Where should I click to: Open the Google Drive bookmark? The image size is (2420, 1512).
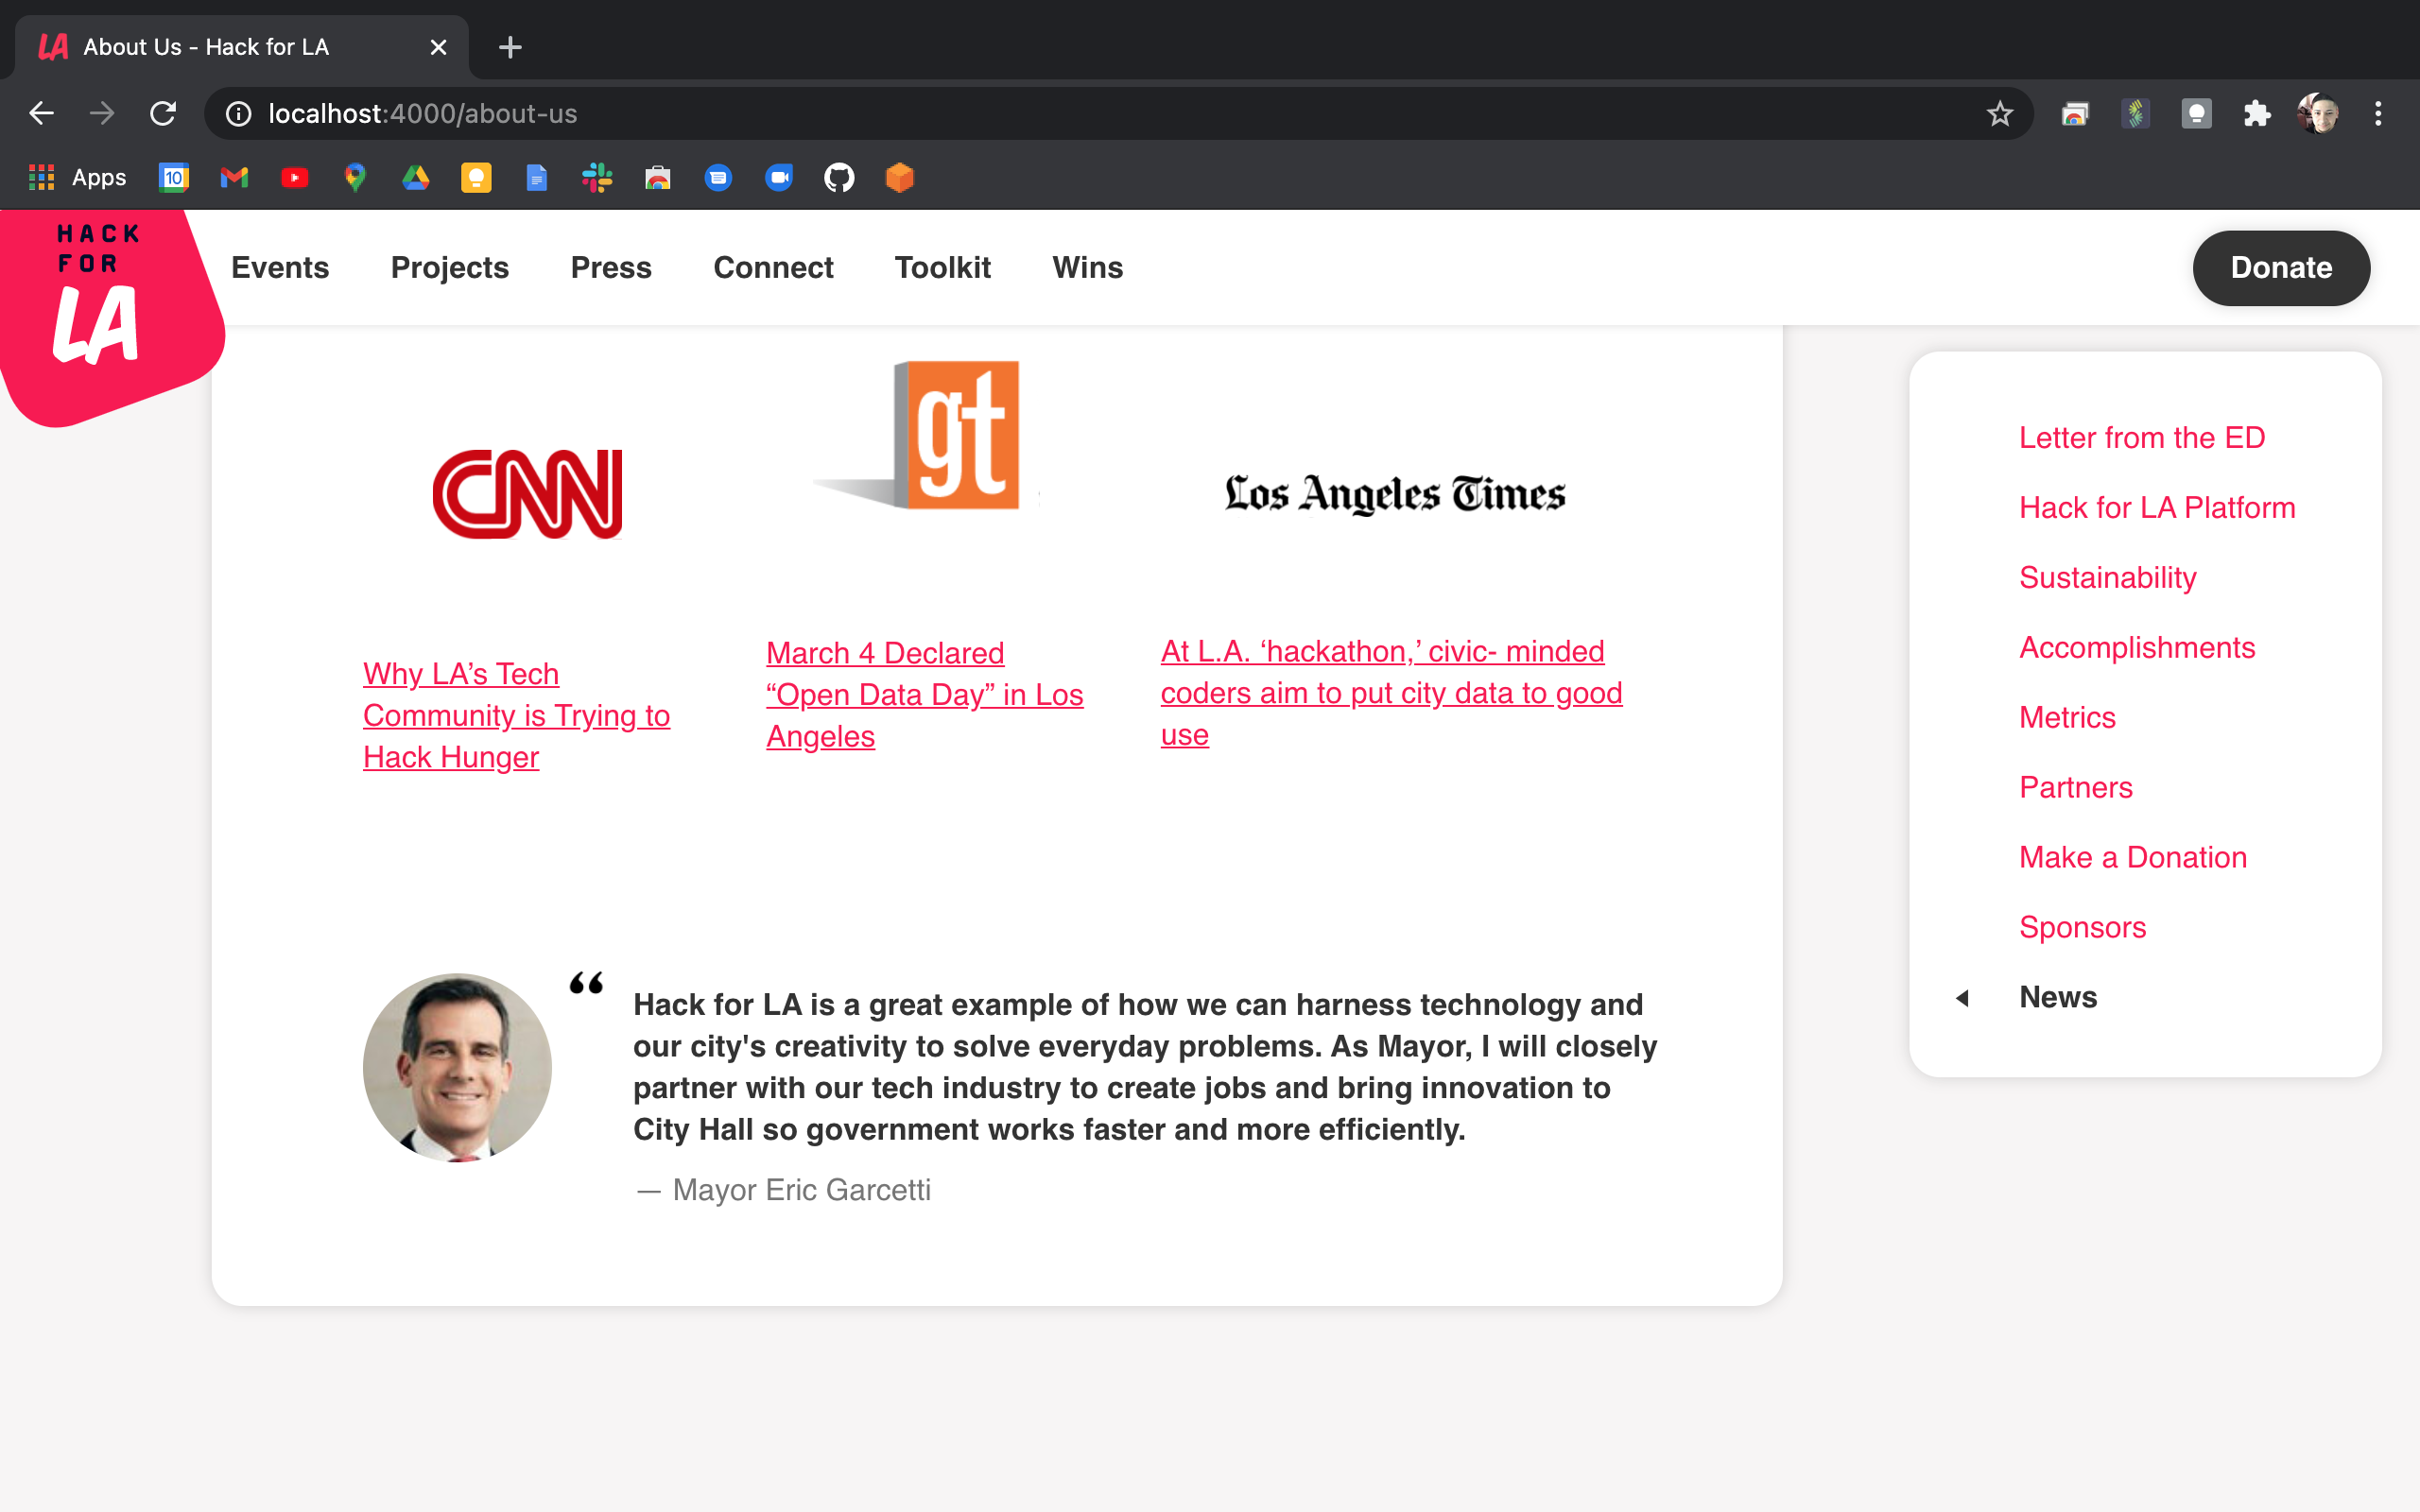click(x=416, y=178)
